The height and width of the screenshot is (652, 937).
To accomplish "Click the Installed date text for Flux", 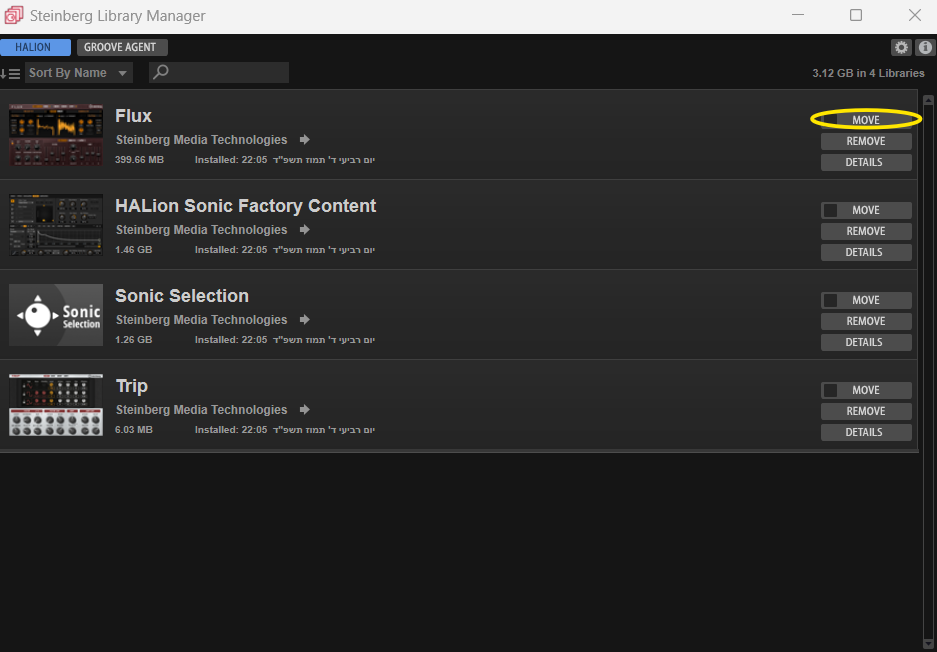I will 284,160.
